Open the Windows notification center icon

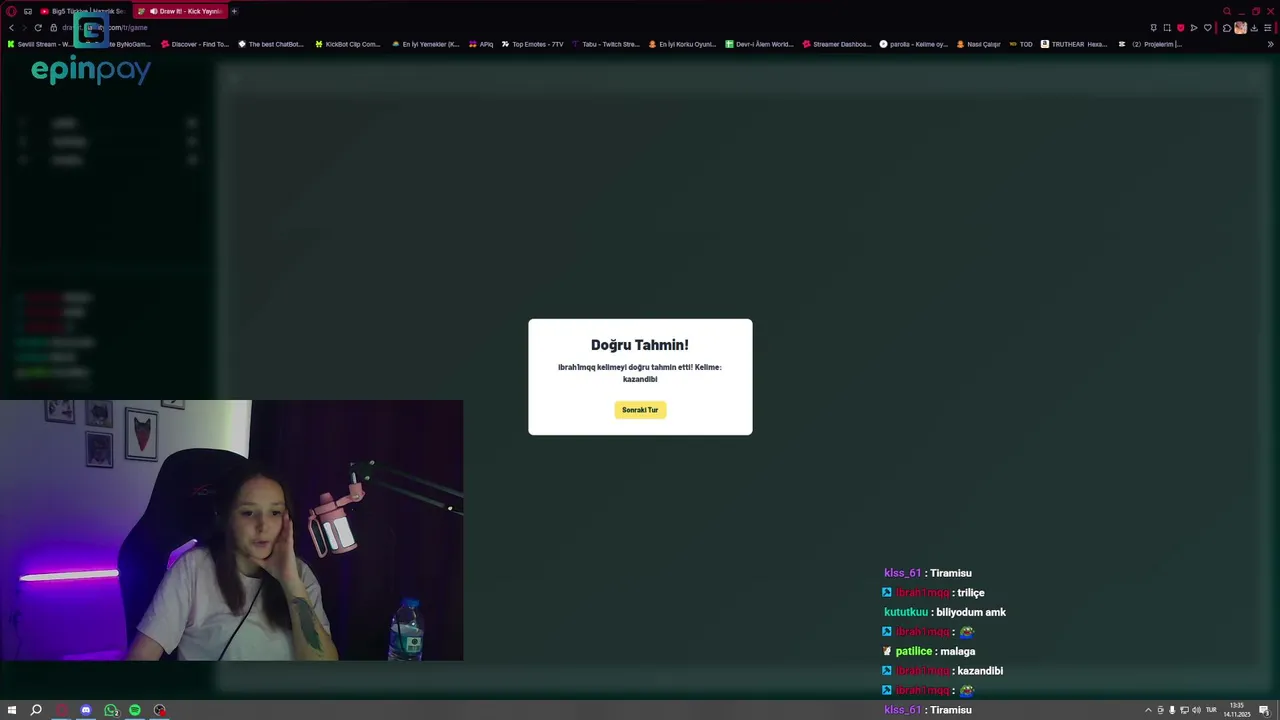(x=1264, y=710)
